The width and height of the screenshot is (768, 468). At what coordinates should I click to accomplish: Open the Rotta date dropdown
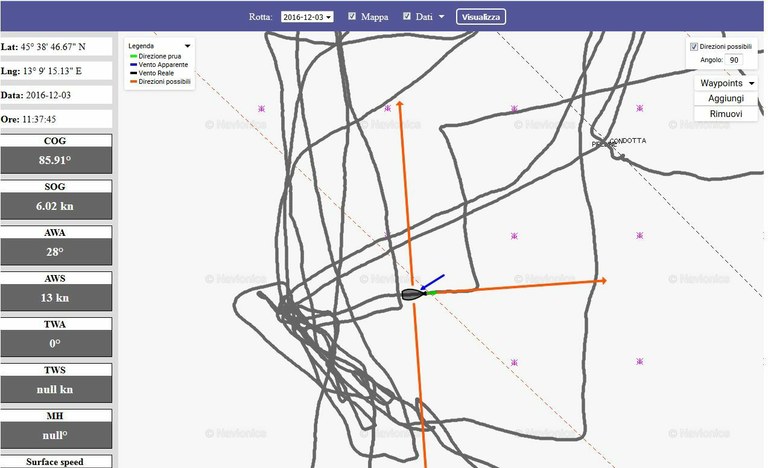307,17
